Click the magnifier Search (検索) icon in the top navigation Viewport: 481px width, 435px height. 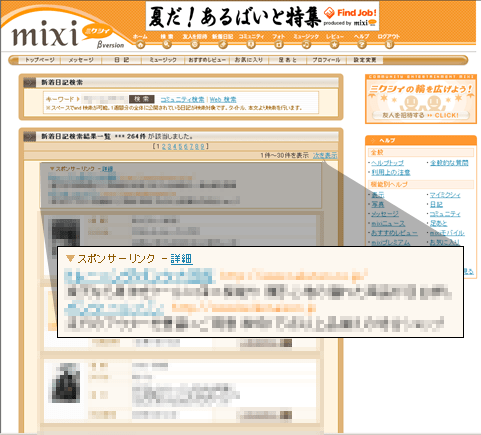click(167, 44)
